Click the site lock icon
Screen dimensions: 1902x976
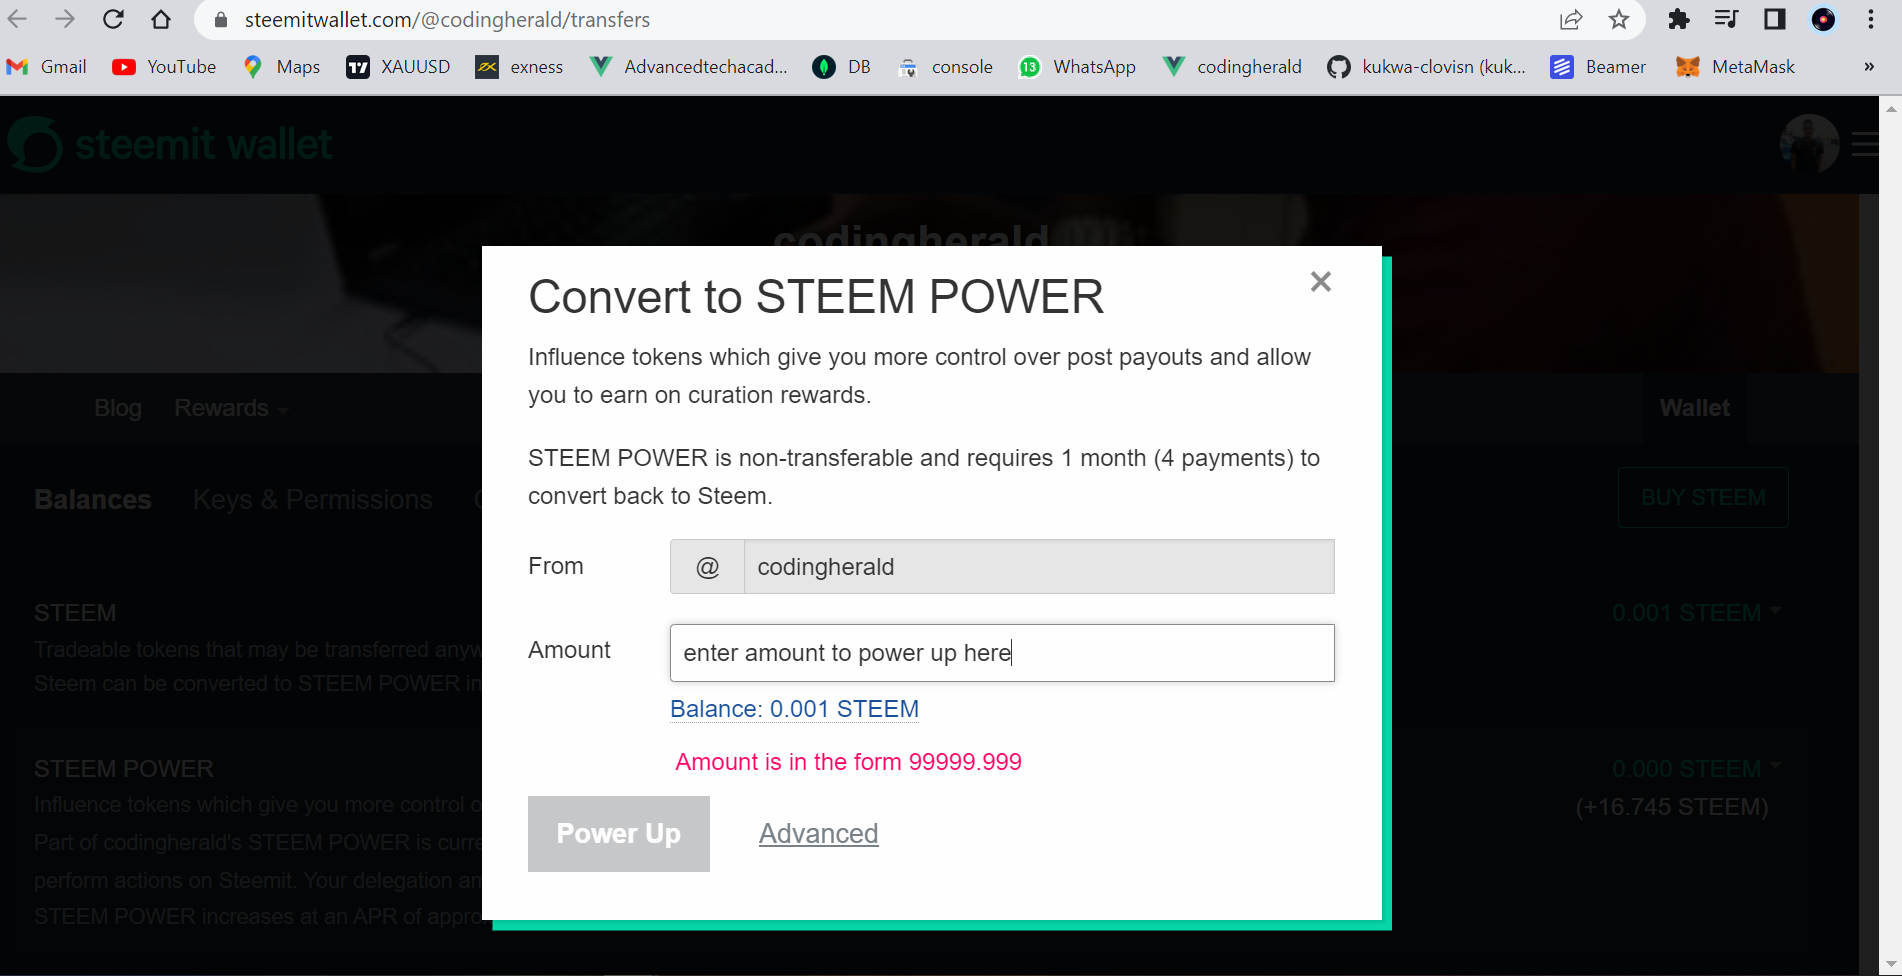tap(221, 20)
